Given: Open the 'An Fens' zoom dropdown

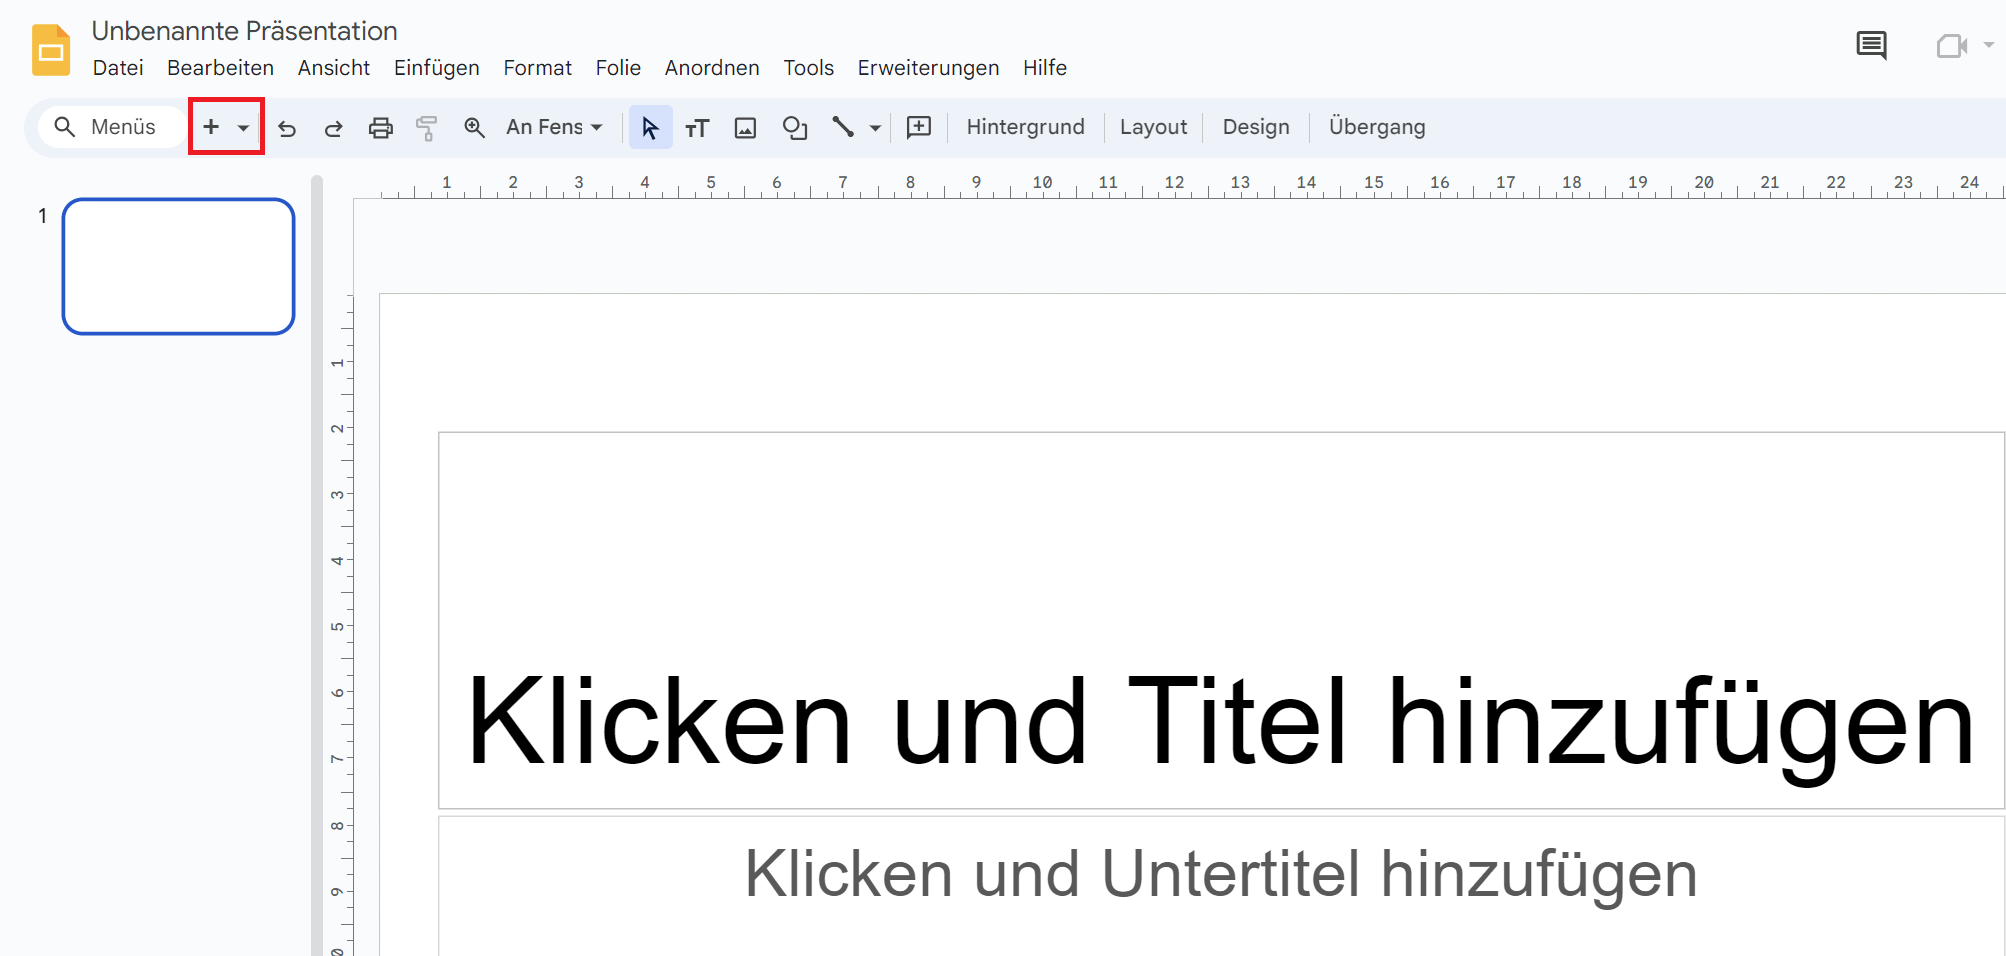Looking at the screenshot, I should [x=554, y=127].
